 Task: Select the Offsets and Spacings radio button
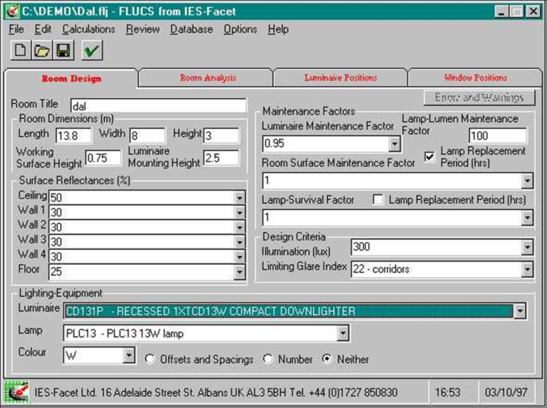point(150,359)
